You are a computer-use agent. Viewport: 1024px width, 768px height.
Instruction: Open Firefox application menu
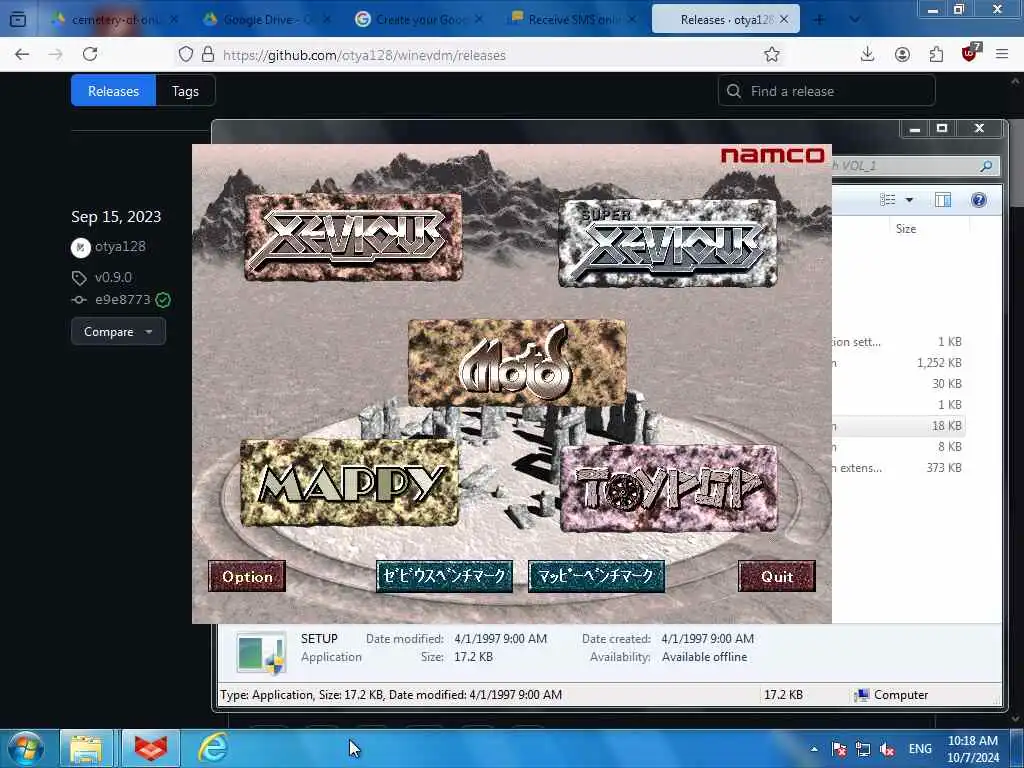[x=1002, y=54]
